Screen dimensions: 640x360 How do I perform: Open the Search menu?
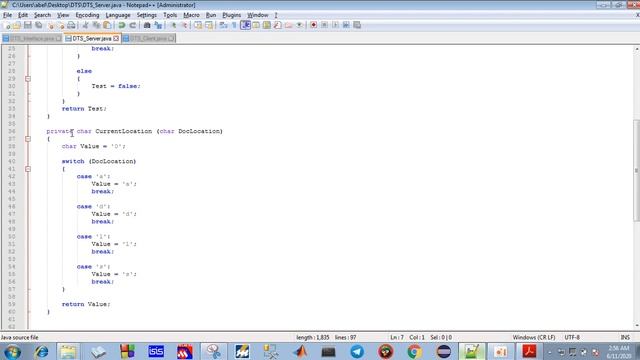pyautogui.click(x=42, y=15)
